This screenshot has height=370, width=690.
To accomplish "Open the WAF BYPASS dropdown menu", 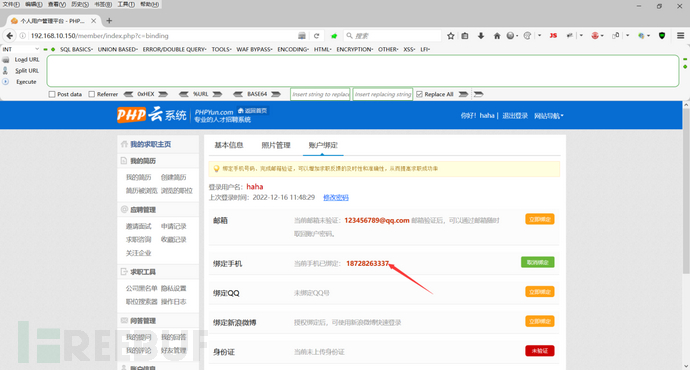I will pyautogui.click(x=254, y=49).
